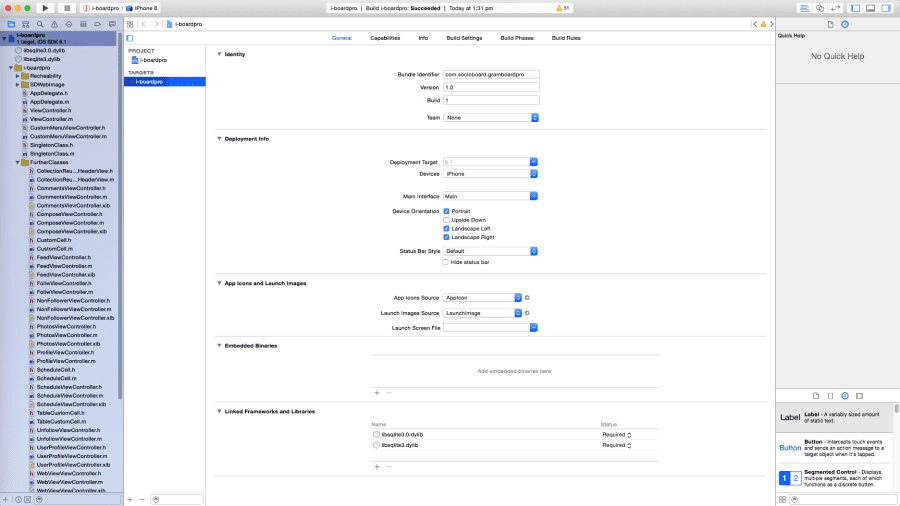Switch to the Capabilities tab

[x=385, y=38]
